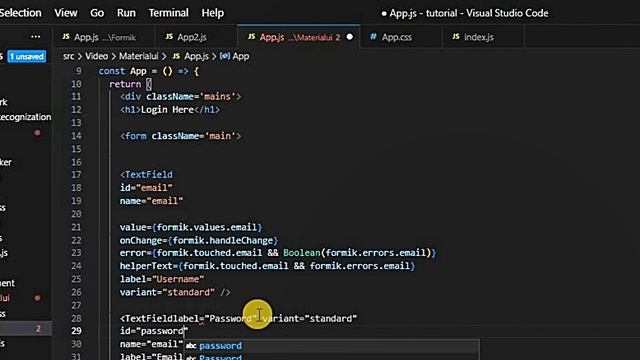Place cursor on 'Login Here' heading text
Viewport: 640px width, 360px height.
tap(167, 110)
